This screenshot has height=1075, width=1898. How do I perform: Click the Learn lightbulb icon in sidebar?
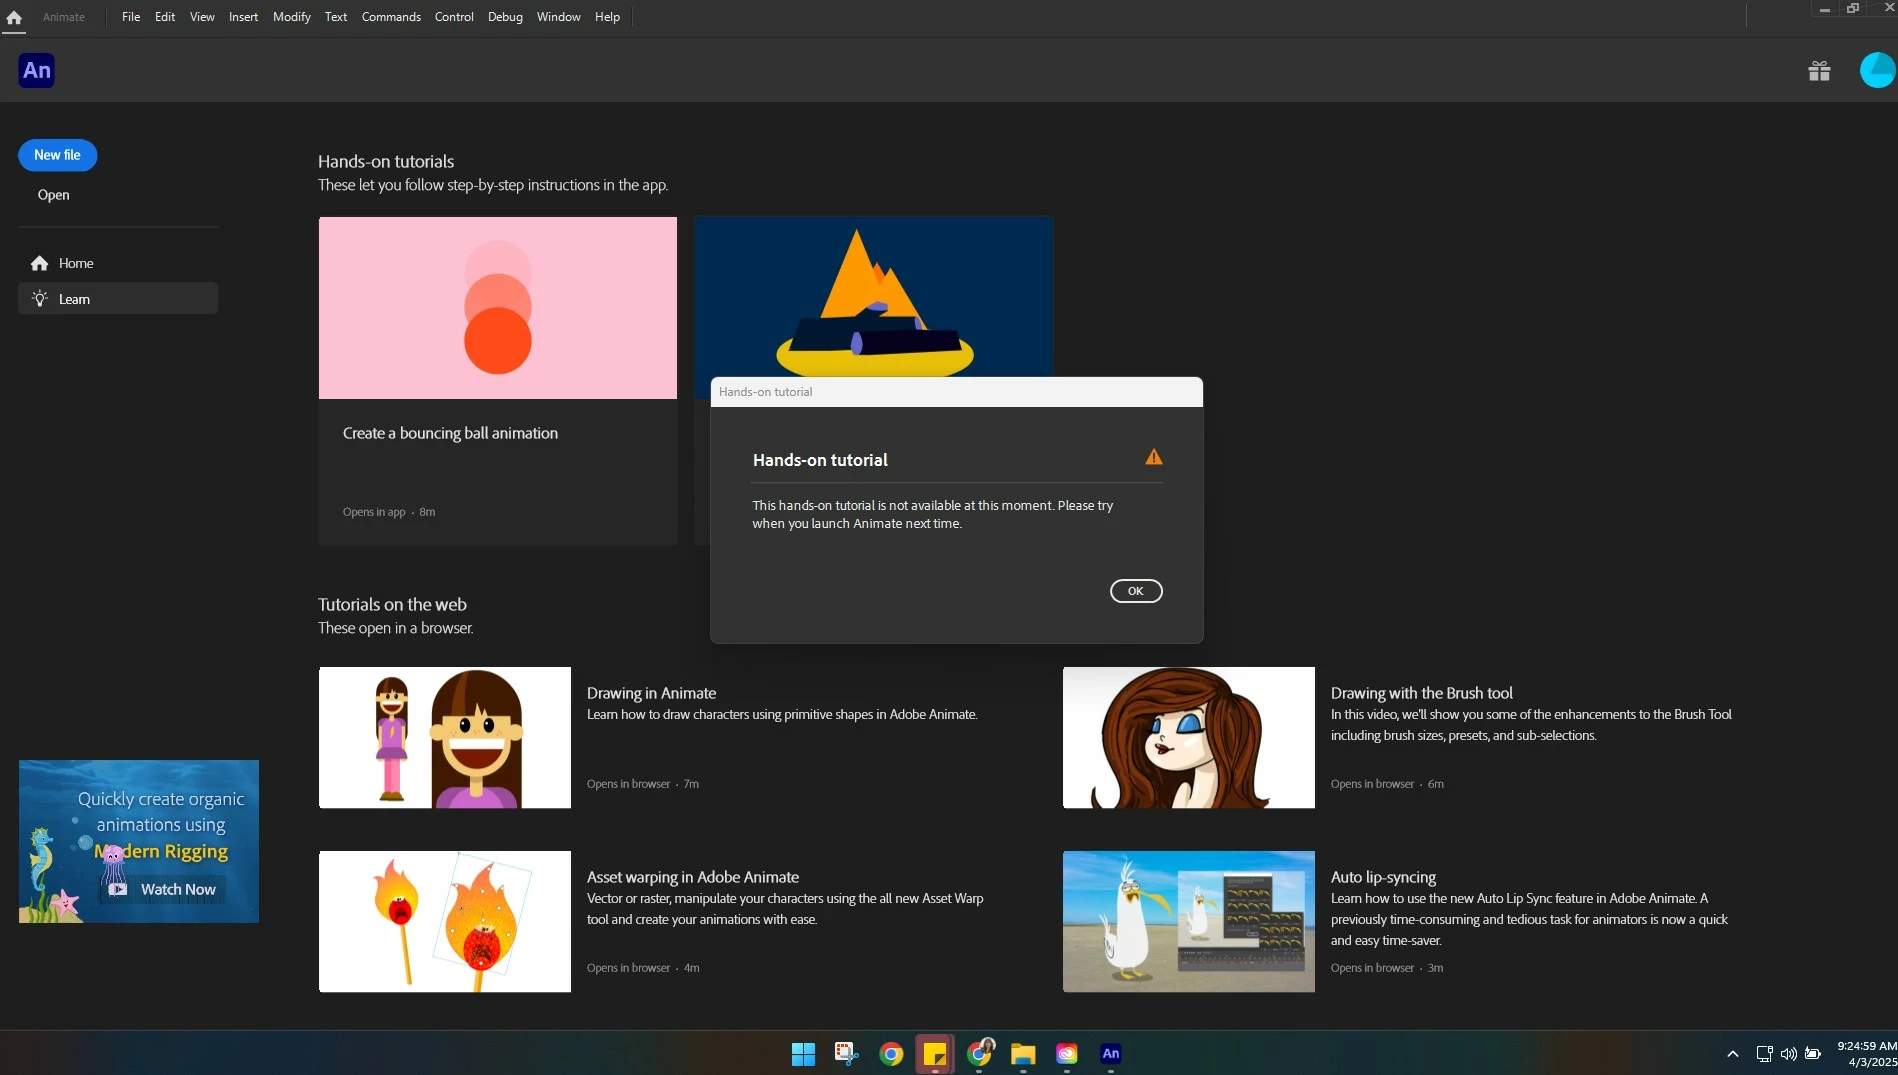[x=40, y=298]
